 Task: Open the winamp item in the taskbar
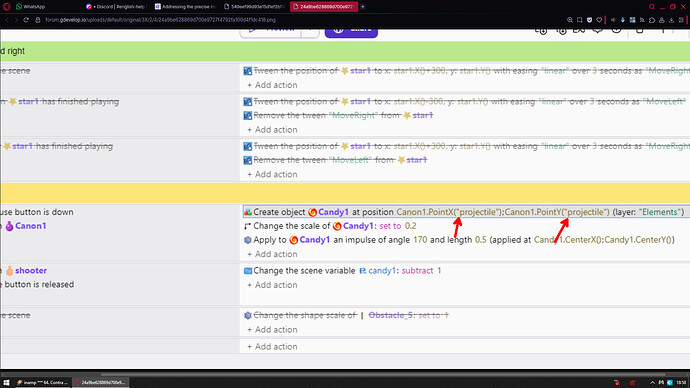point(42,382)
